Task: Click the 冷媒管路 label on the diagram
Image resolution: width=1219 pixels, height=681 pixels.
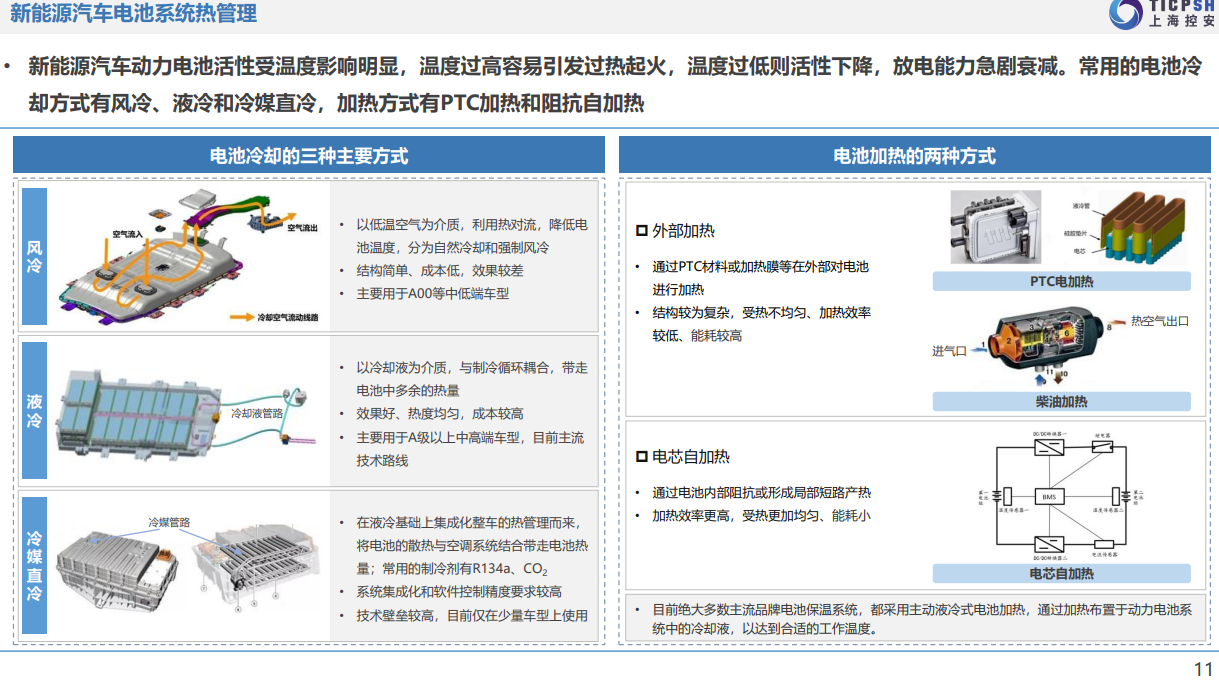Action: click(x=169, y=522)
